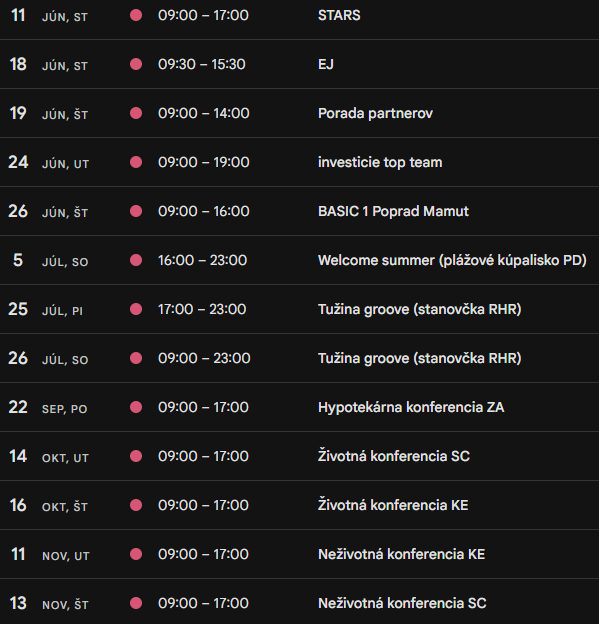
Task: Click the pink dot beside EJ event
Action: [x=136, y=64]
